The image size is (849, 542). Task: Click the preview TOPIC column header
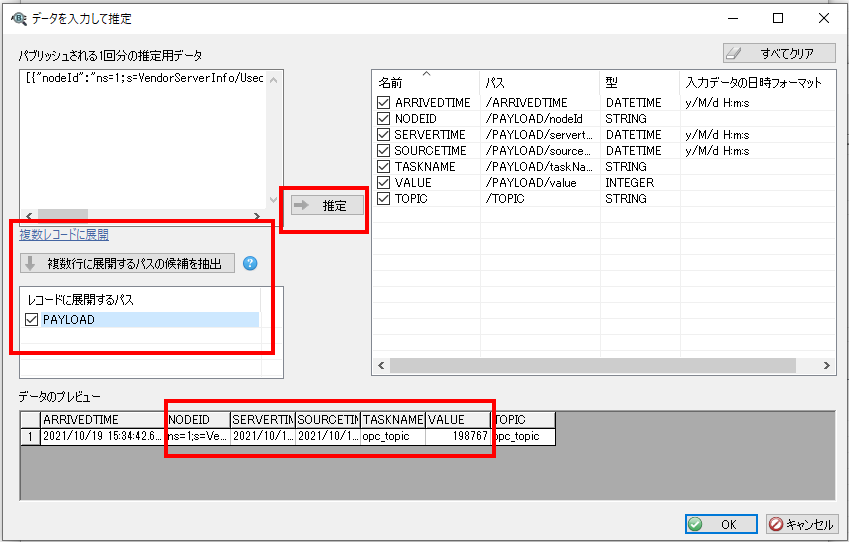(523, 420)
